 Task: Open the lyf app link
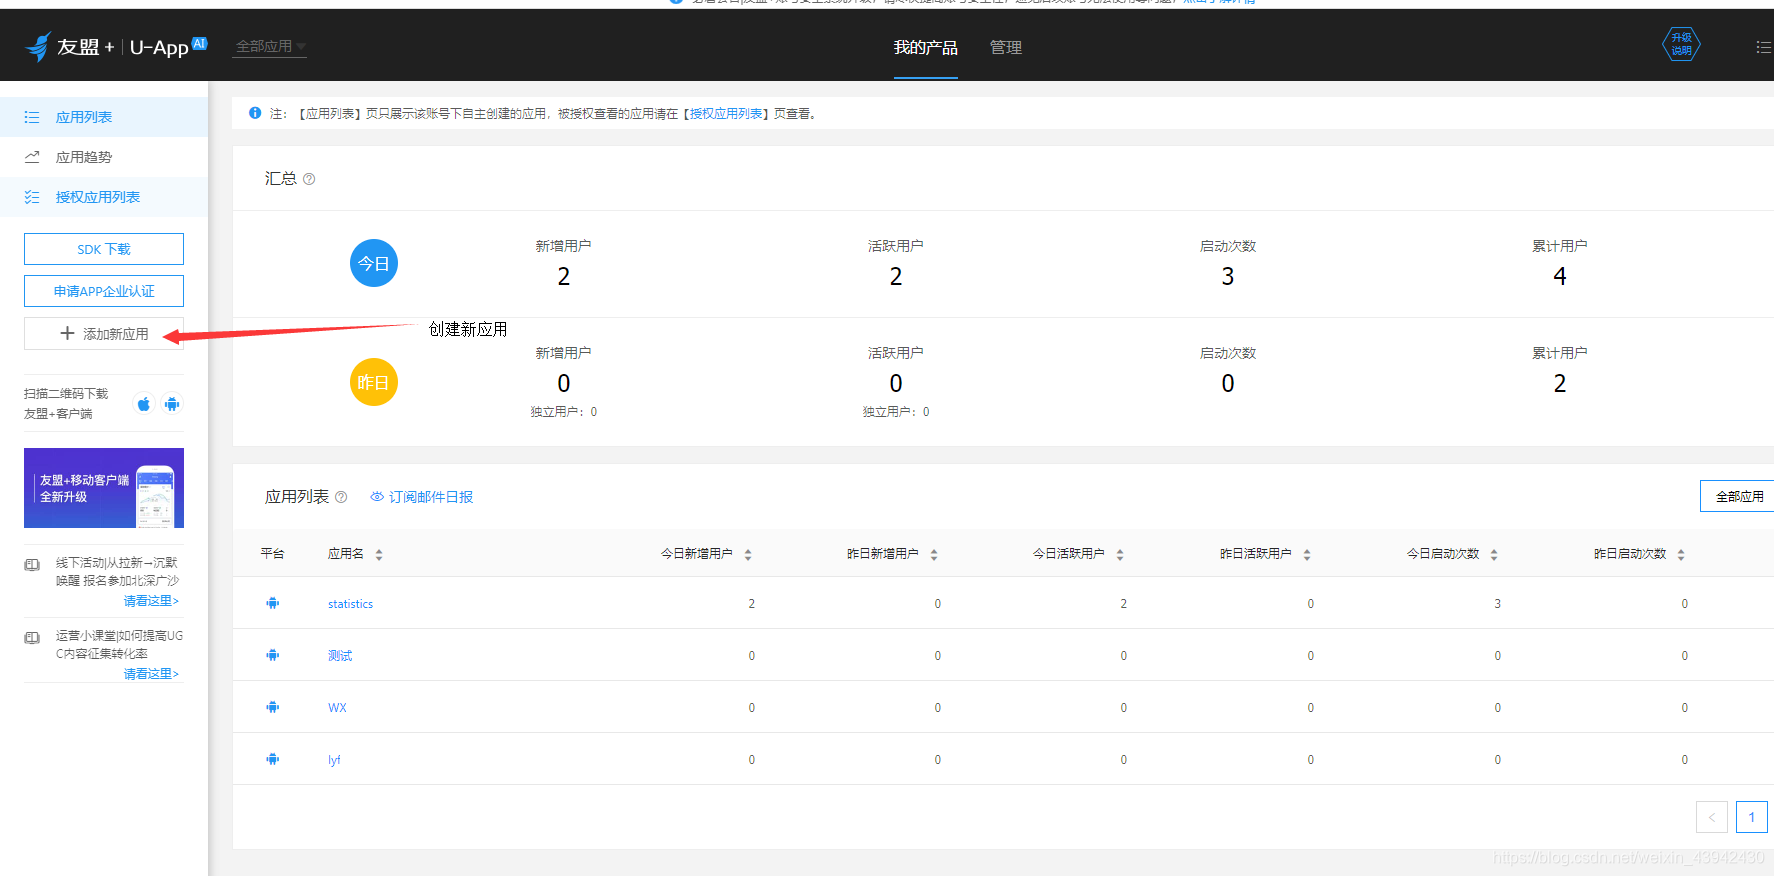click(x=334, y=760)
